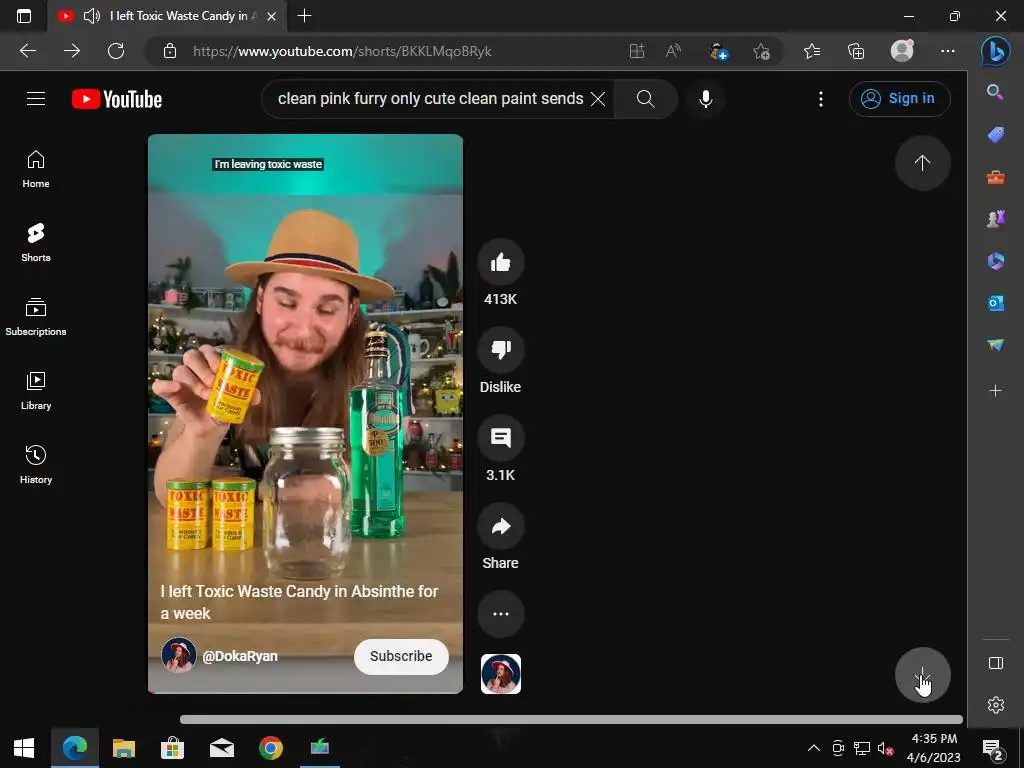1024x768 pixels.
Task: Open Outlook in Edge sidebar
Action: 995,303
